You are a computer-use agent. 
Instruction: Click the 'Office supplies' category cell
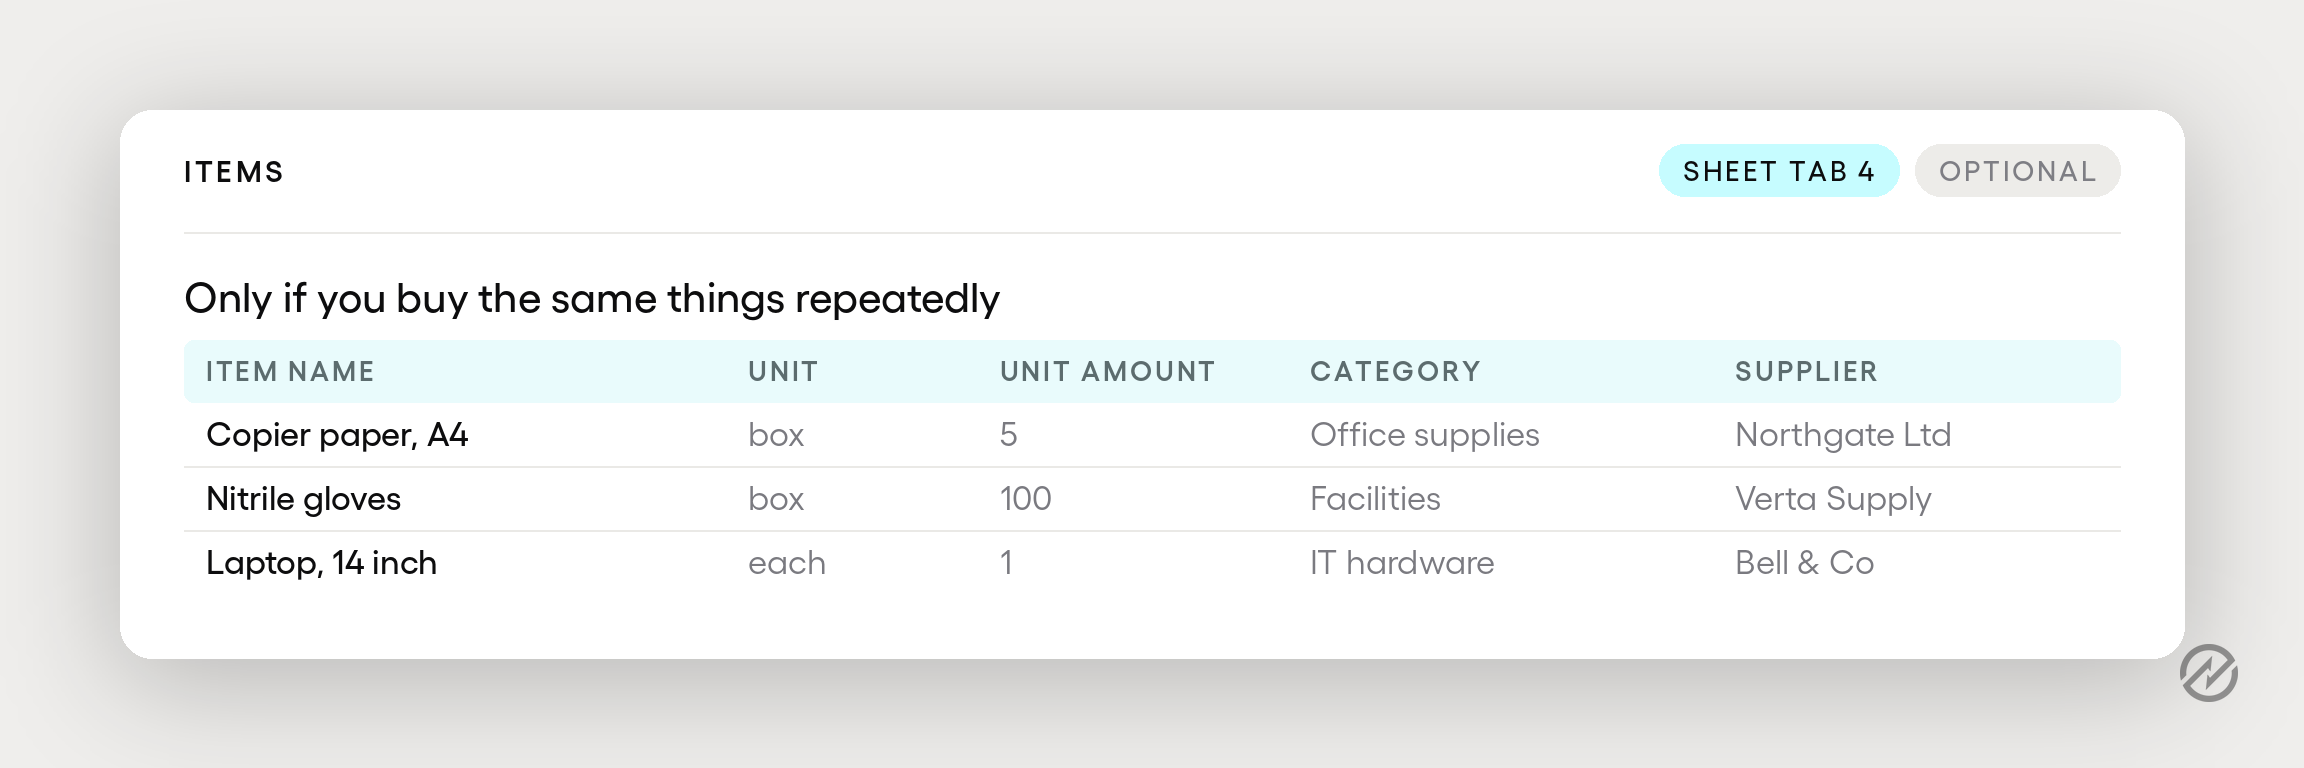(1425, 435)
